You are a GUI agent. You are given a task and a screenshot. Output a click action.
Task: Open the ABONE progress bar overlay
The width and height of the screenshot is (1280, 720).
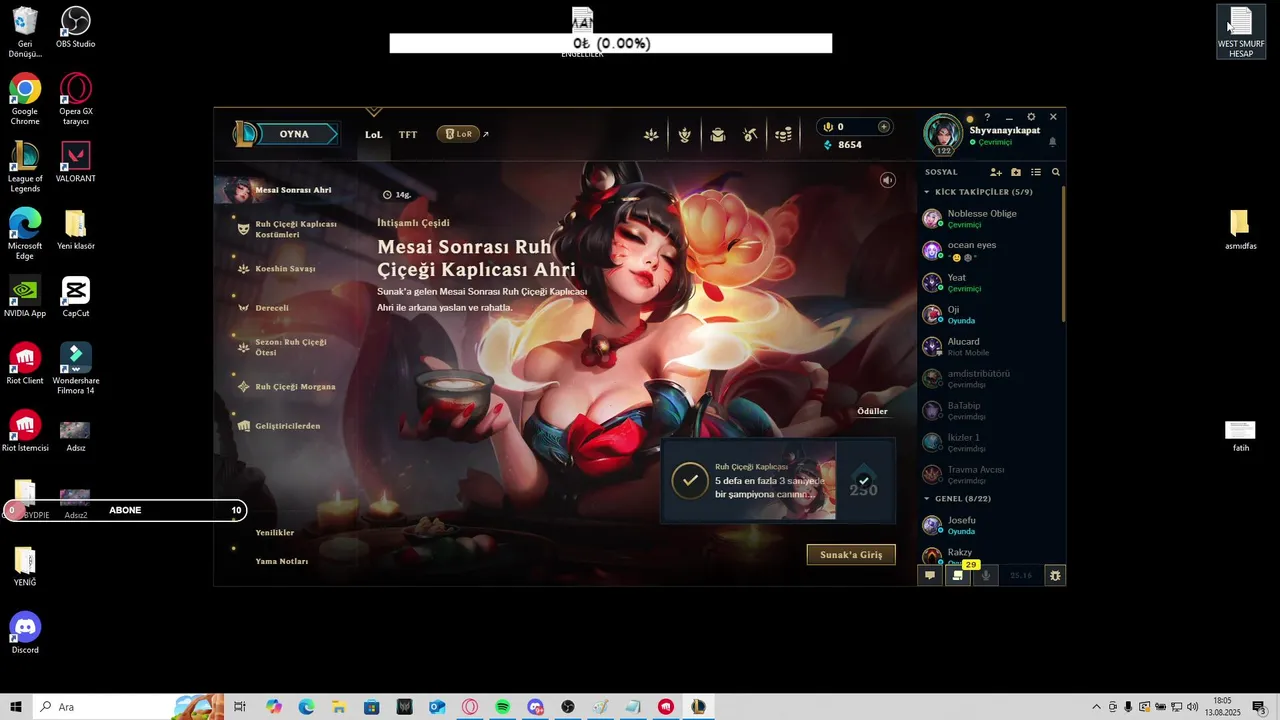pyautogui.click(x=125, y=510)
